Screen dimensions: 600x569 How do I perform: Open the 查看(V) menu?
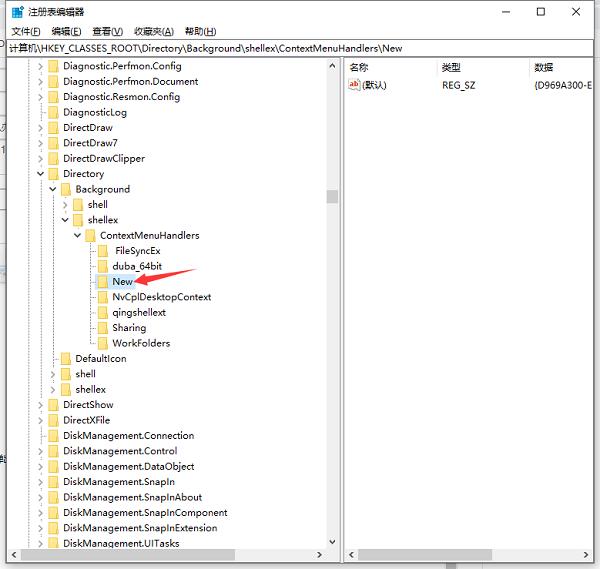pyautogui.click(x=108, y=31)
